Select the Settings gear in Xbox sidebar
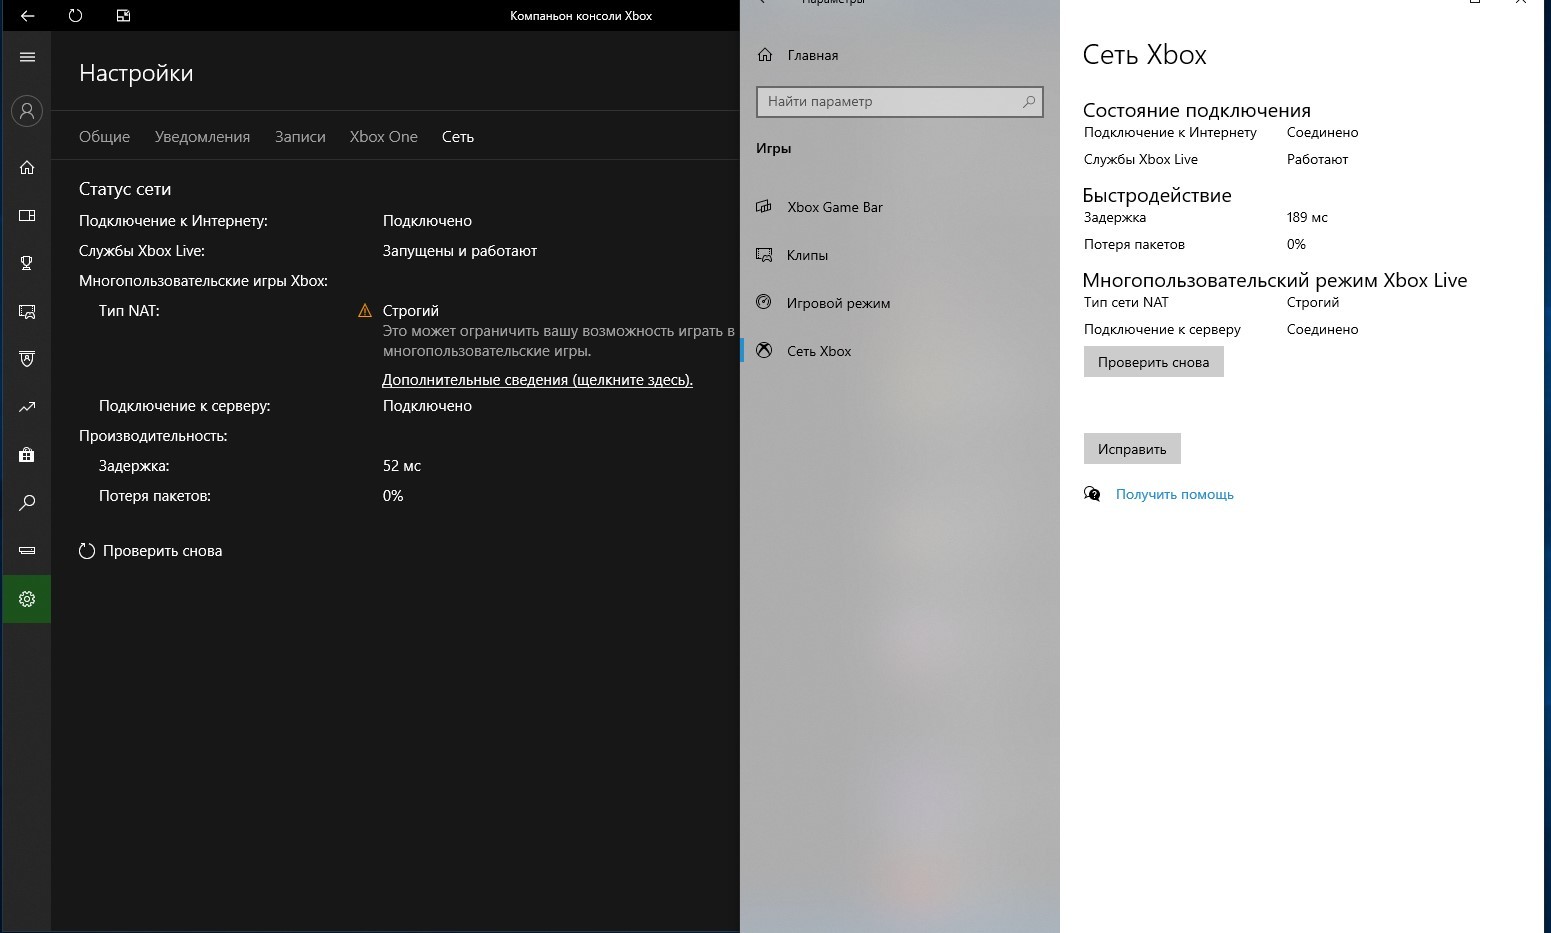 pyautogui.click(x=27, y=599)
